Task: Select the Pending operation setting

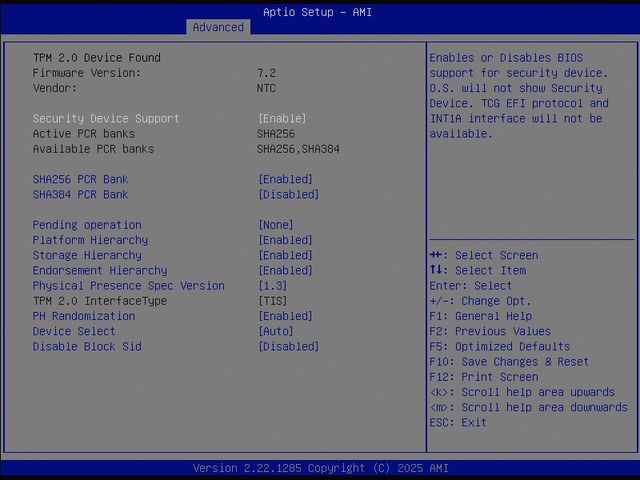Action: pyautogui.click(x=87, y=225)
